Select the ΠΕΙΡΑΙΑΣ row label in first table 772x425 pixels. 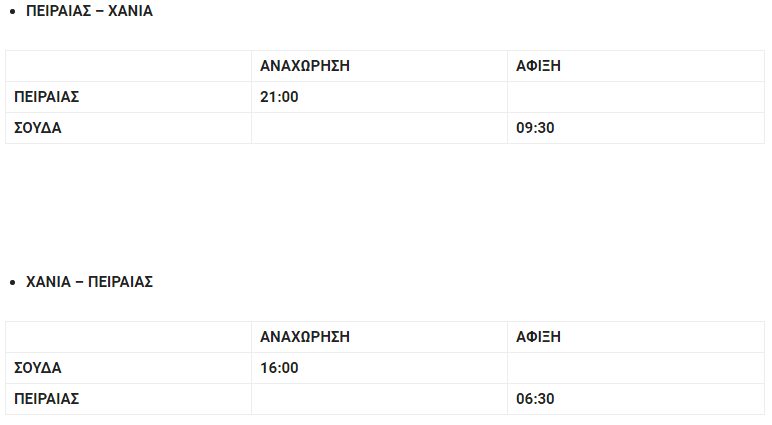[x=46, y=97]
